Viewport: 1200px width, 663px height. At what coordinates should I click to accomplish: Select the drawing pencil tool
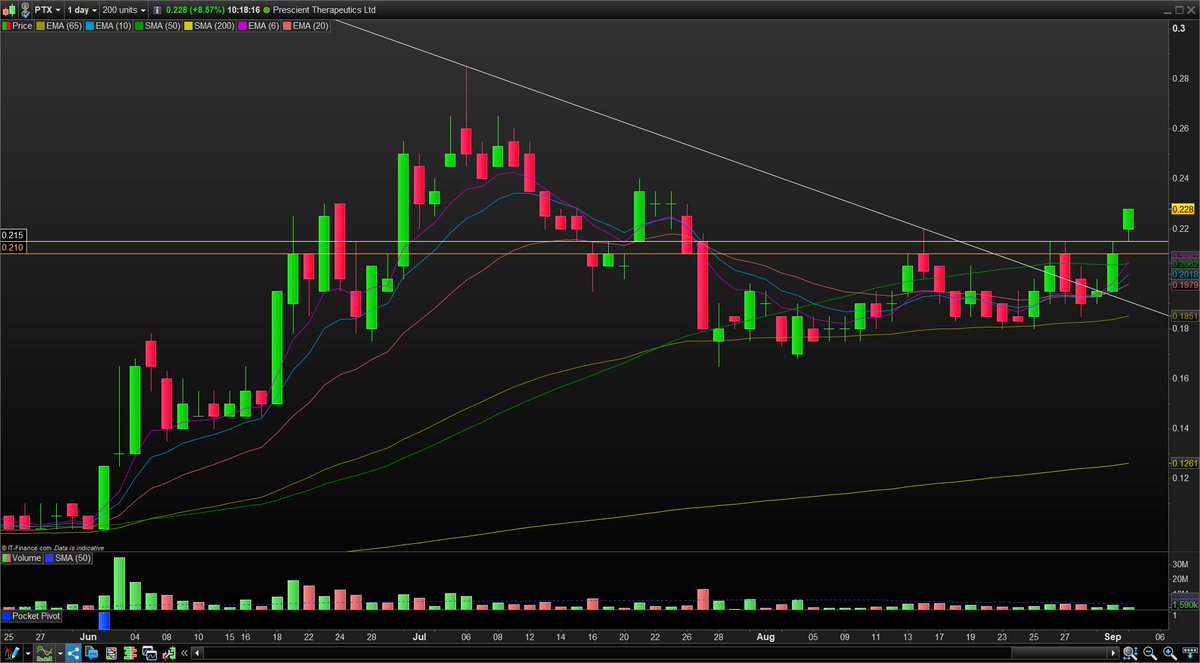tap(11, 653)
